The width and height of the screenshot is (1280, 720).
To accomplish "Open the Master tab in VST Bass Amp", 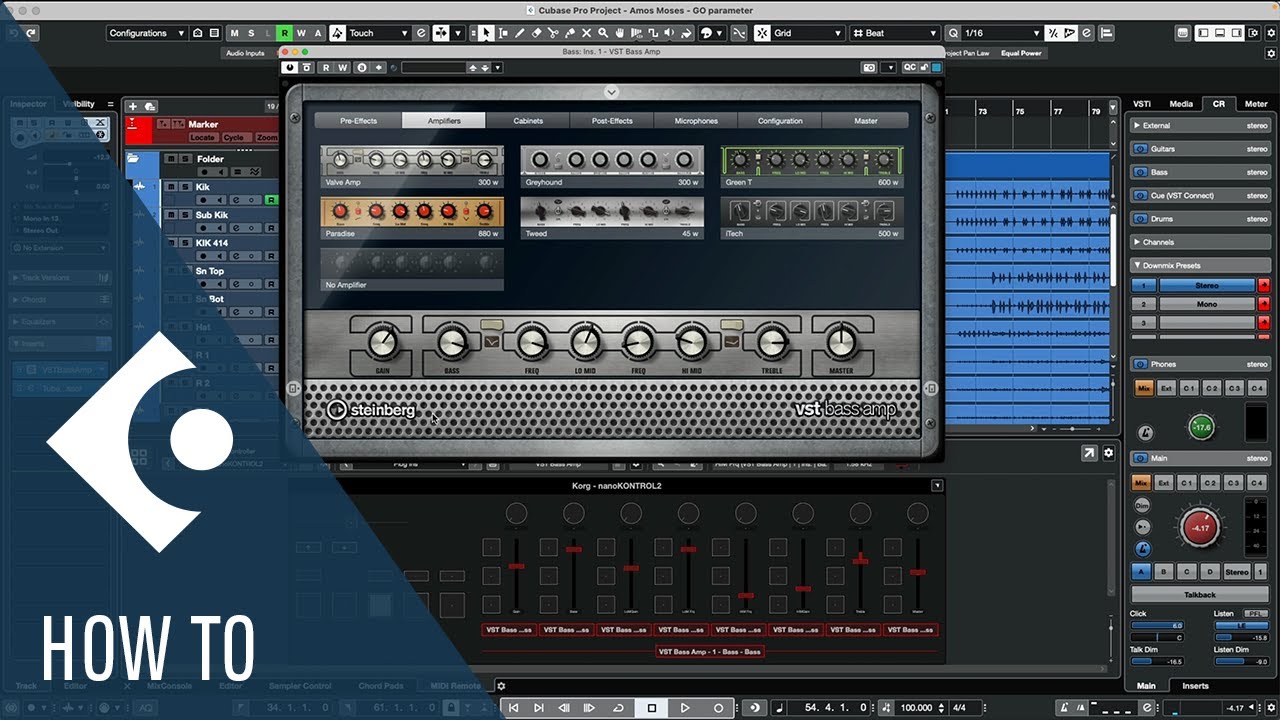I will point(866,121).
